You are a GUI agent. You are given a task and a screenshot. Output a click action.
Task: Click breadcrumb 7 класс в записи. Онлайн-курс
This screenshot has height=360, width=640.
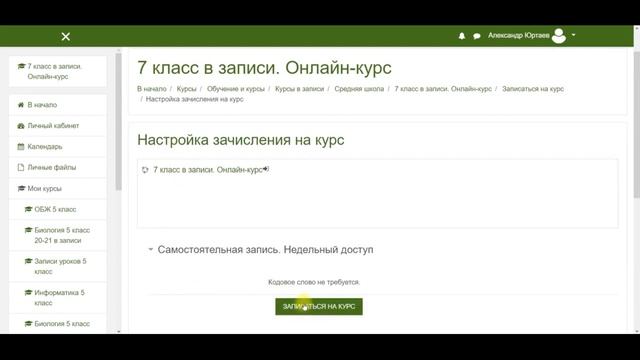pos(443,89)
